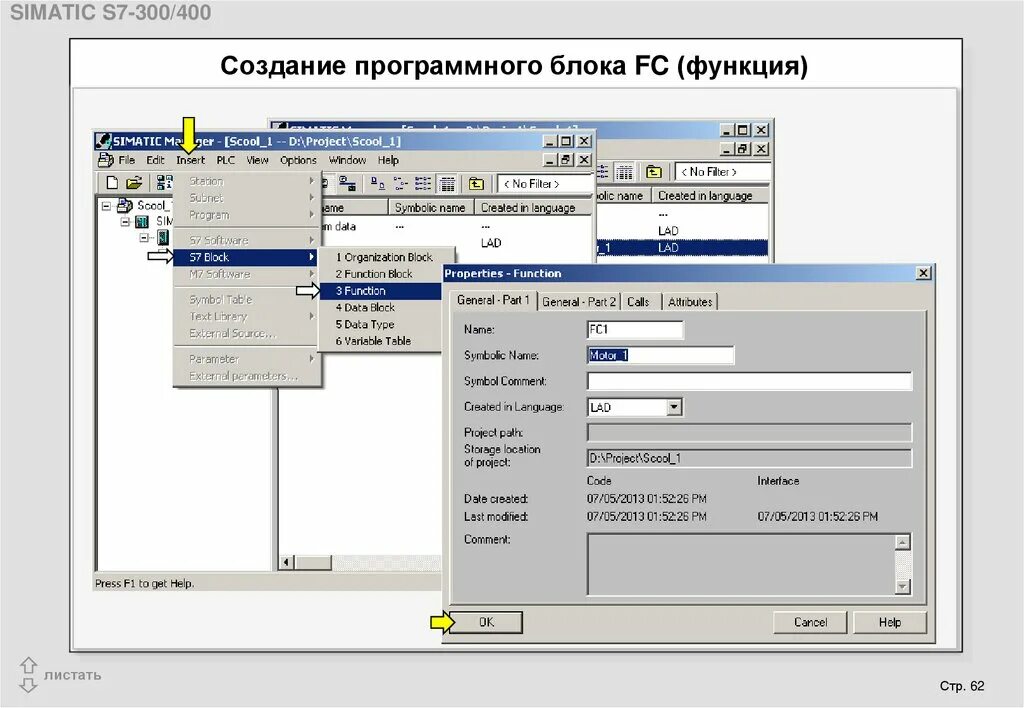The image size is (1024, 708).
Task: Click horizontal scrollbar left arrow
Action: (287, 562)
